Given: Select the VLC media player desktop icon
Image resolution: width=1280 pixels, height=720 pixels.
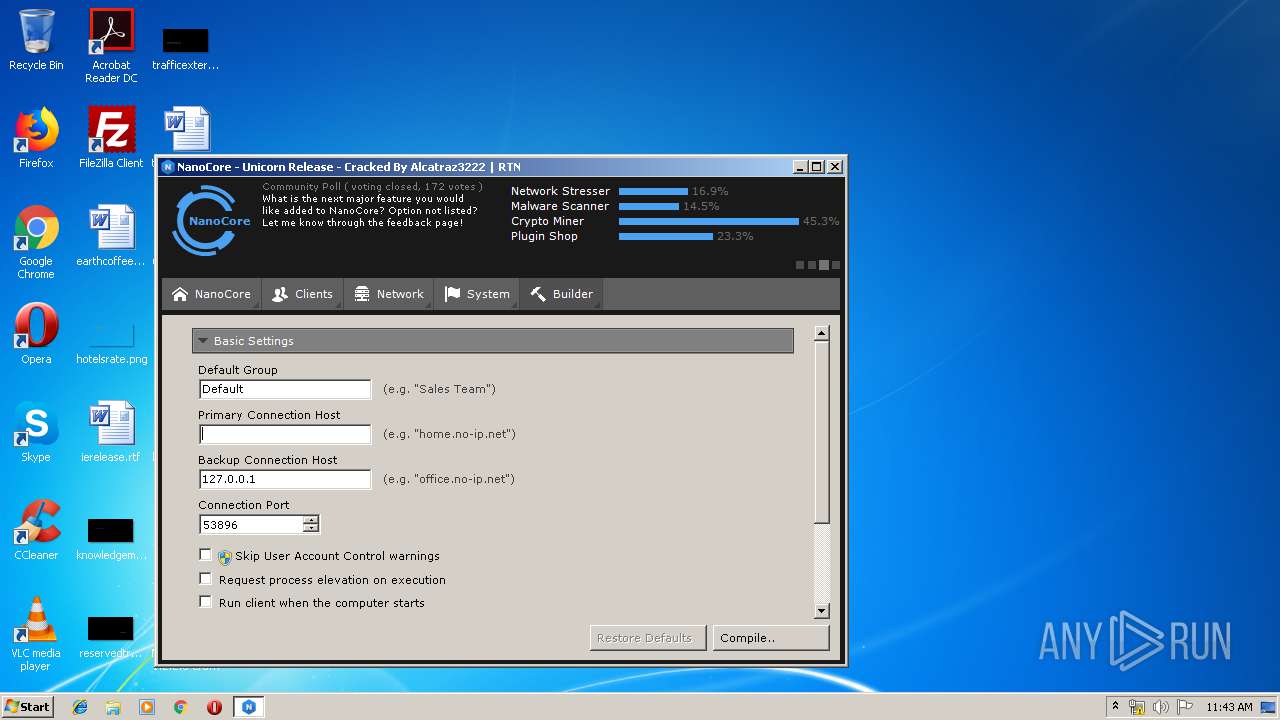Looking at the screenshot, I should pyautogui.click(x=36, y=634).
